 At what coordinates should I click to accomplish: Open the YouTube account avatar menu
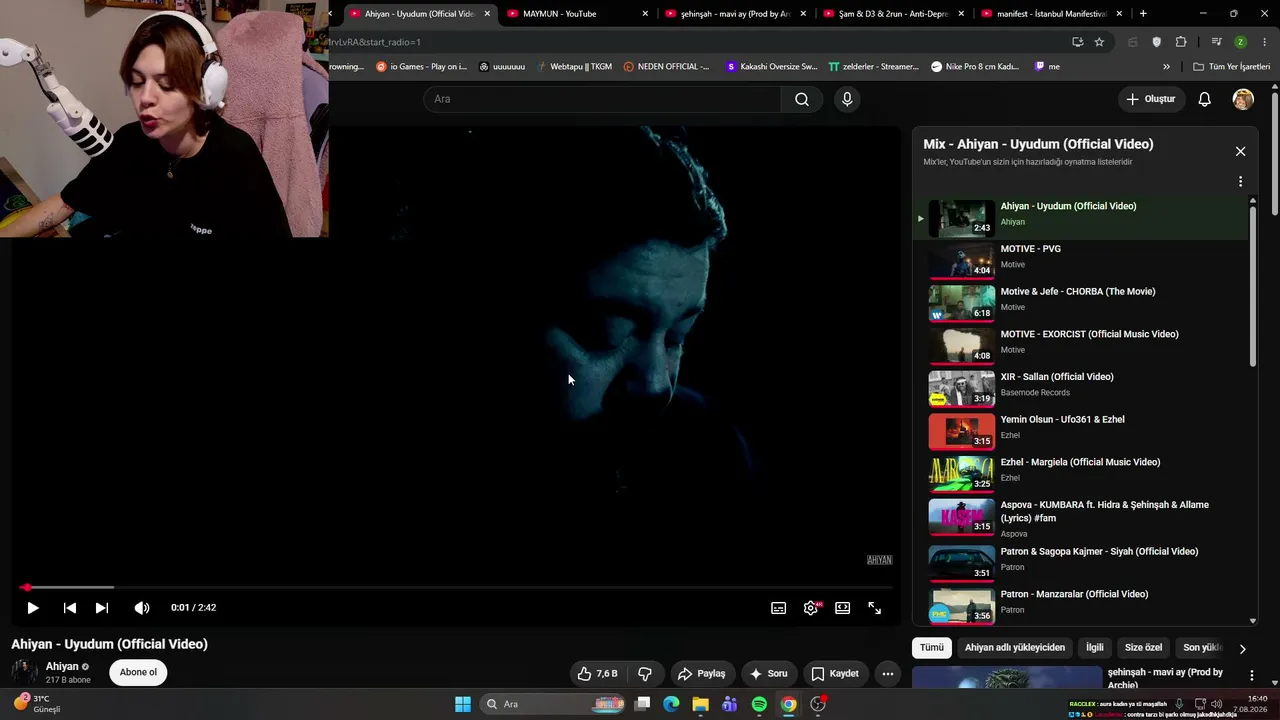pos(1243,99)
